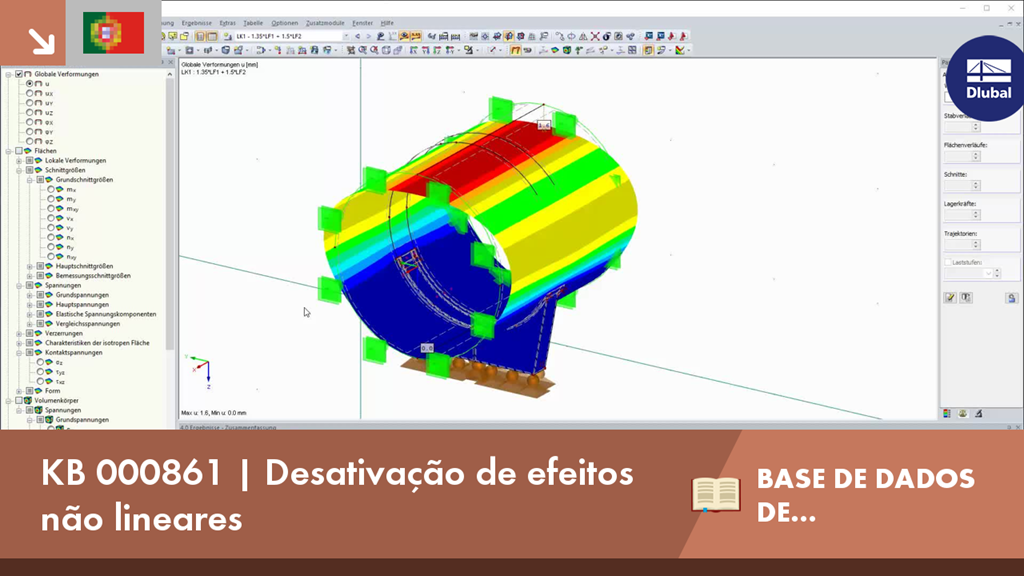This screenshot has height=576, width=1024.
Task: Expand Verzerrungen tree node
Action: (x=19, y=333)
